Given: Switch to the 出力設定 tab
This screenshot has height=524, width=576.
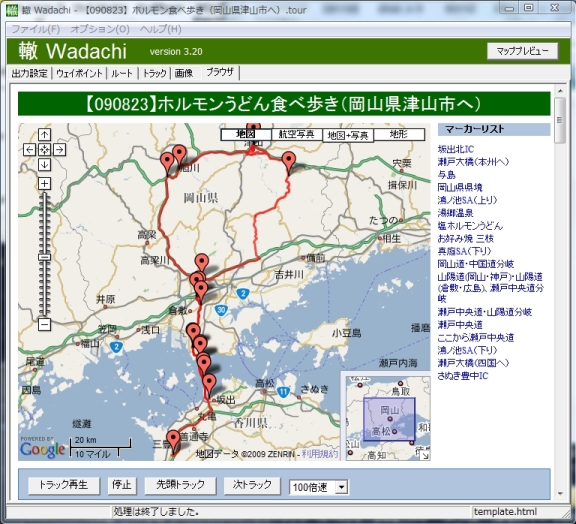Looking at the screenshot, I should tap(29, 73).
